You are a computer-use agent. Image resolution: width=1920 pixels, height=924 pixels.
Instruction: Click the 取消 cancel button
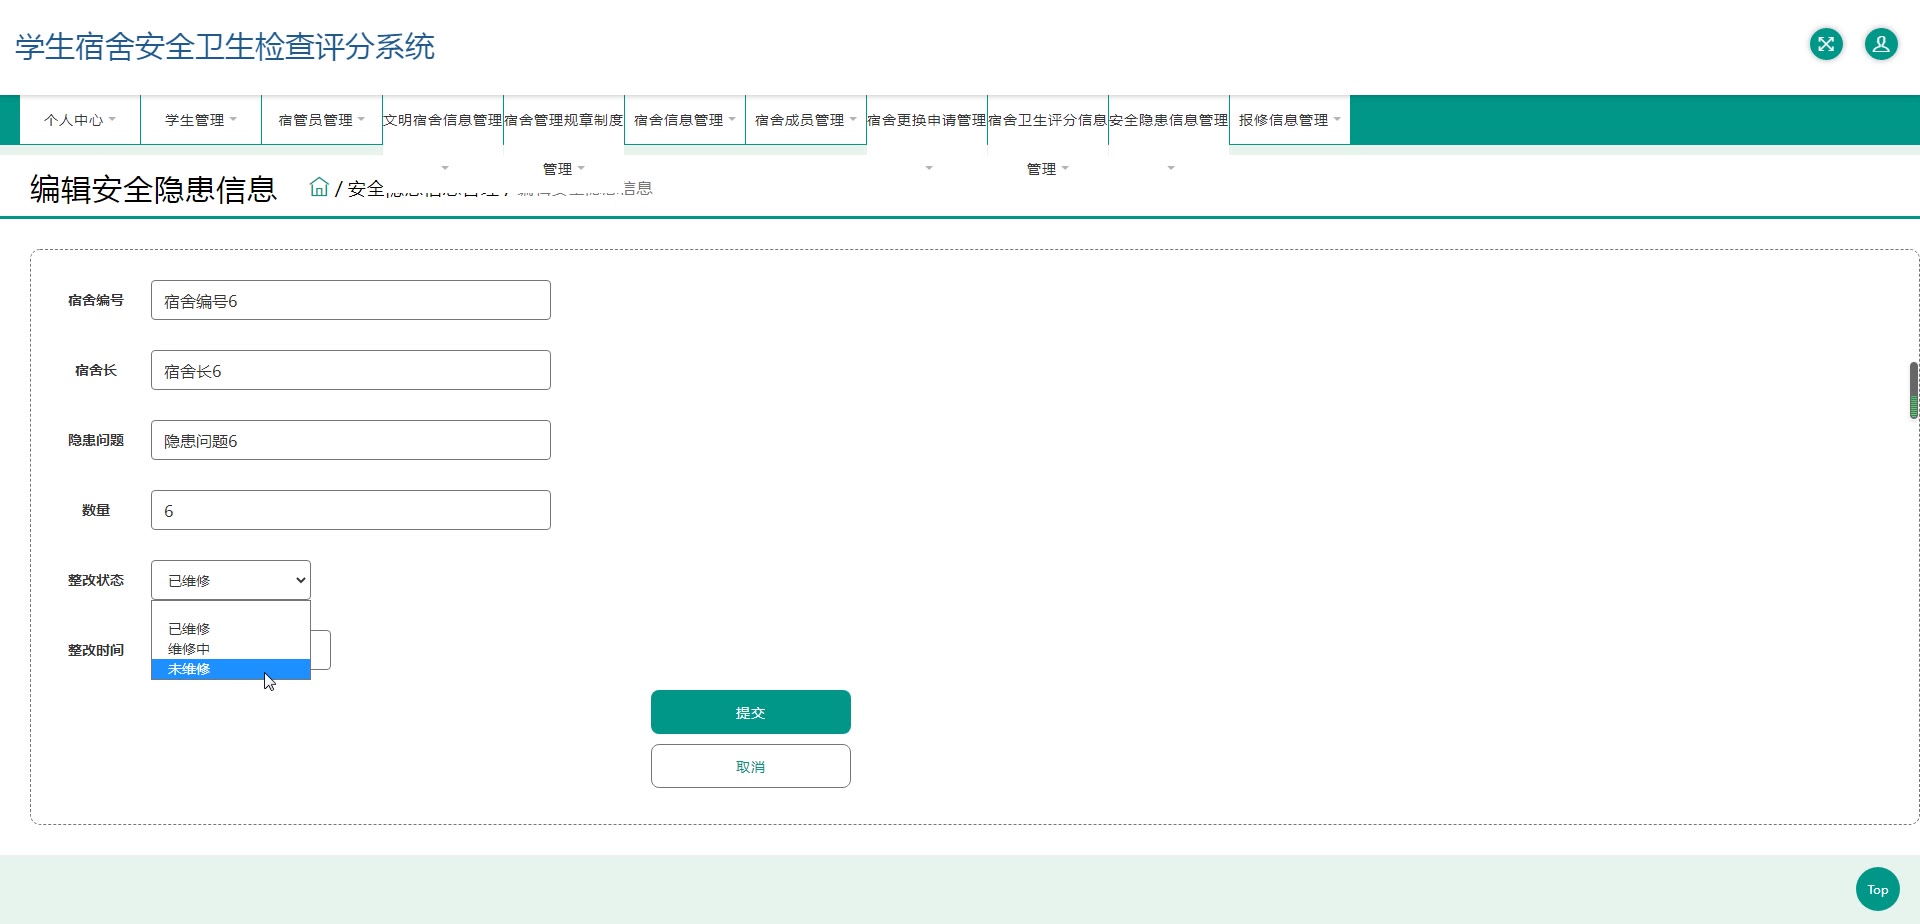(751, 766)
